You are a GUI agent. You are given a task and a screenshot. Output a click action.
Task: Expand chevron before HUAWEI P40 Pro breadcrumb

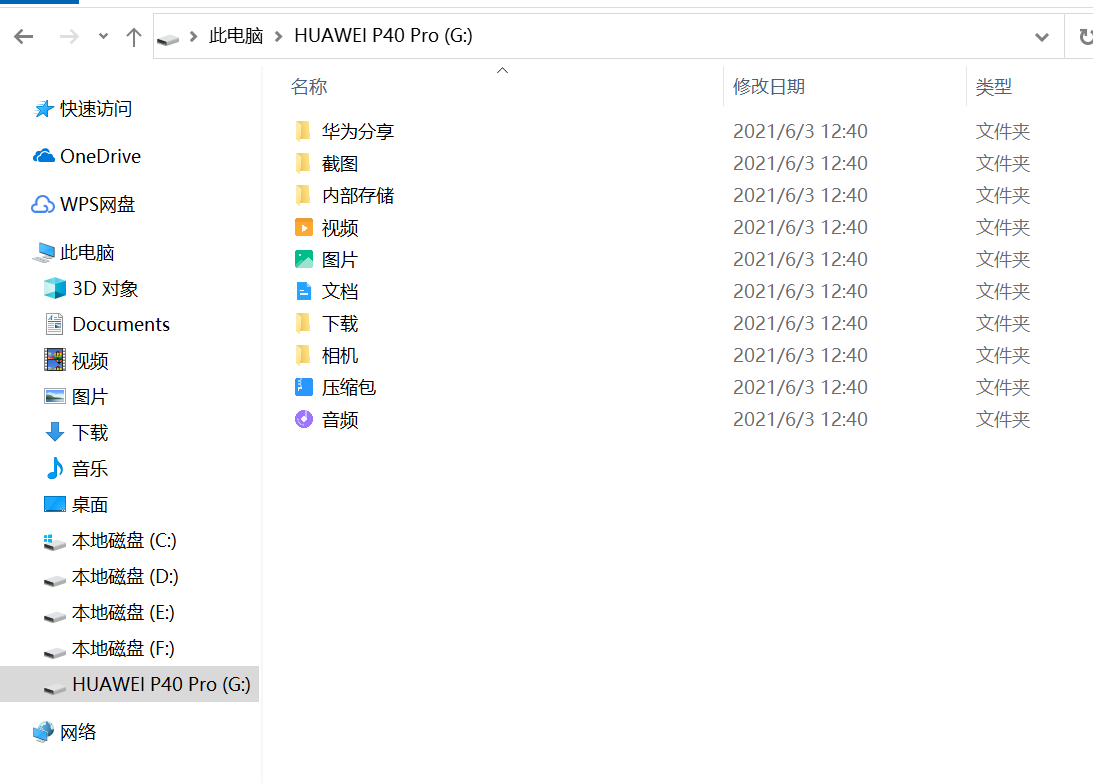pyautogui.click(x=278, y=36)
